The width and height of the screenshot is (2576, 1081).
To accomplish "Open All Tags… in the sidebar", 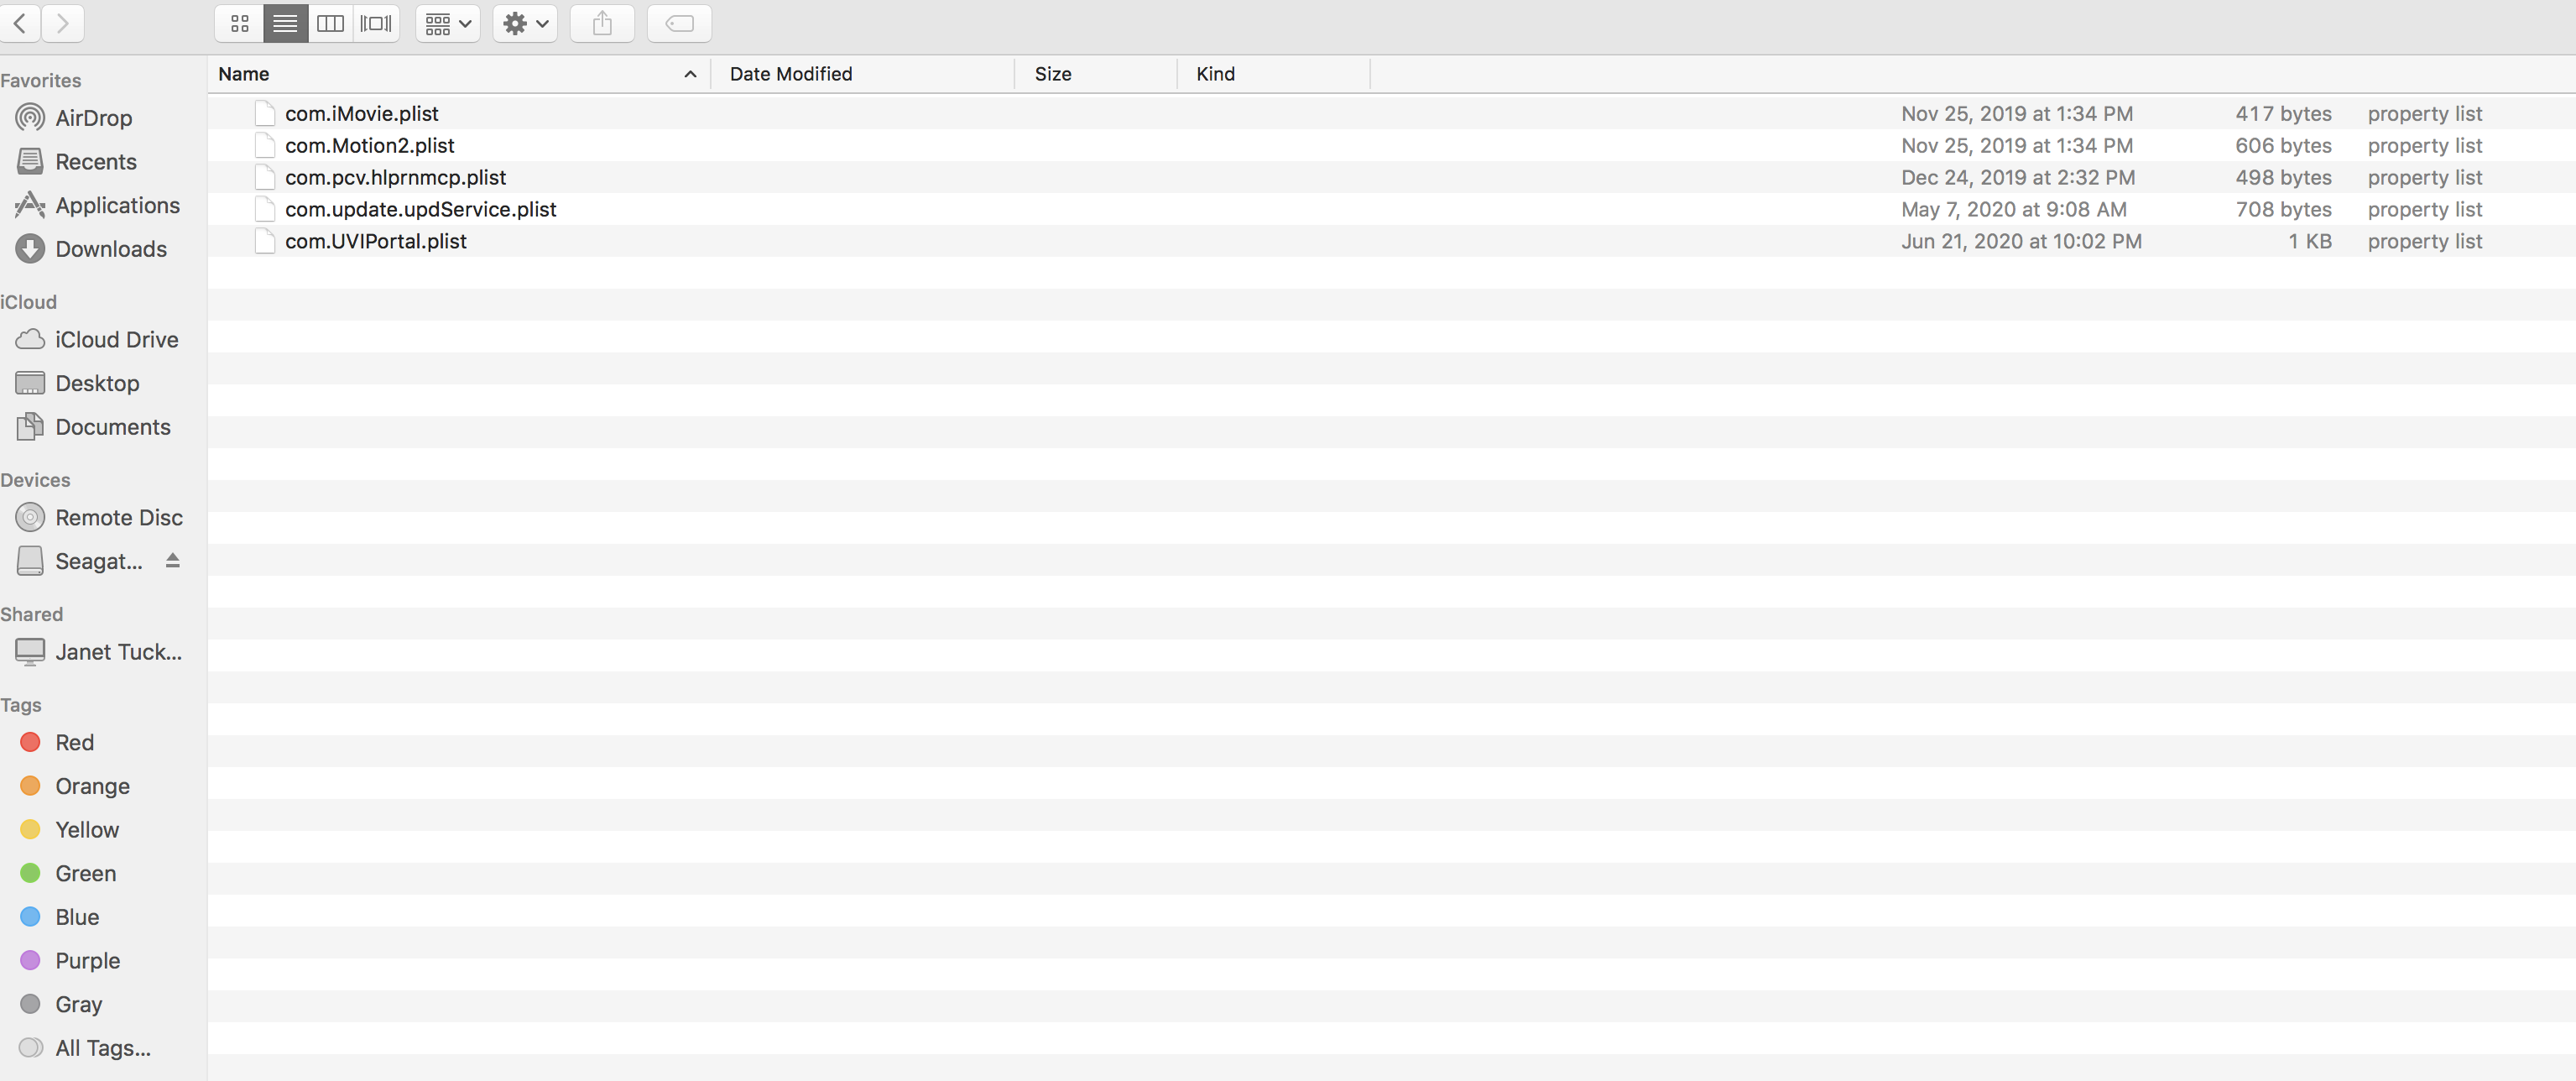I will tap(102, 1047).
